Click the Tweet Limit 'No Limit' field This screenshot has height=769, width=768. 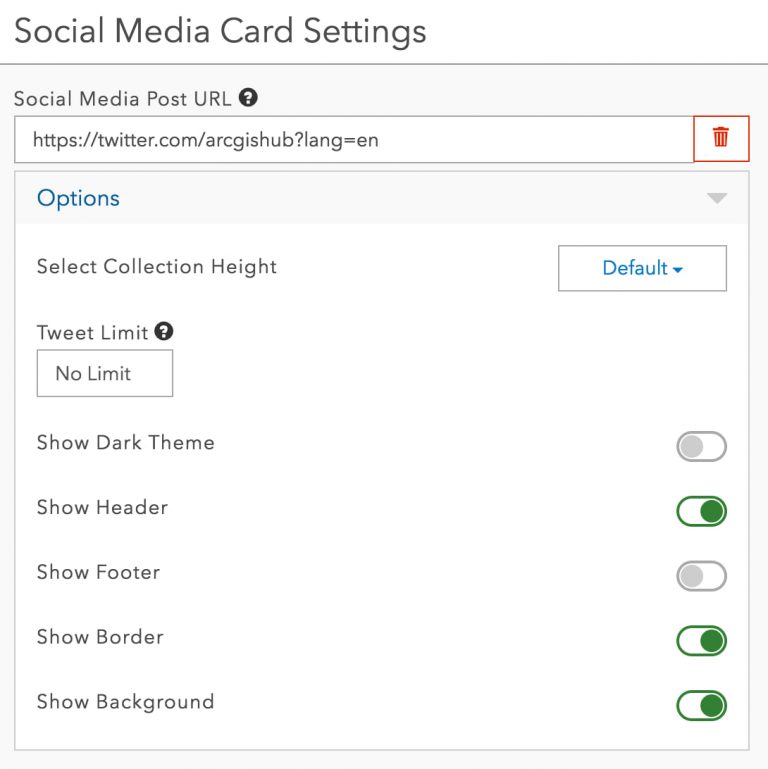point(105,373)
